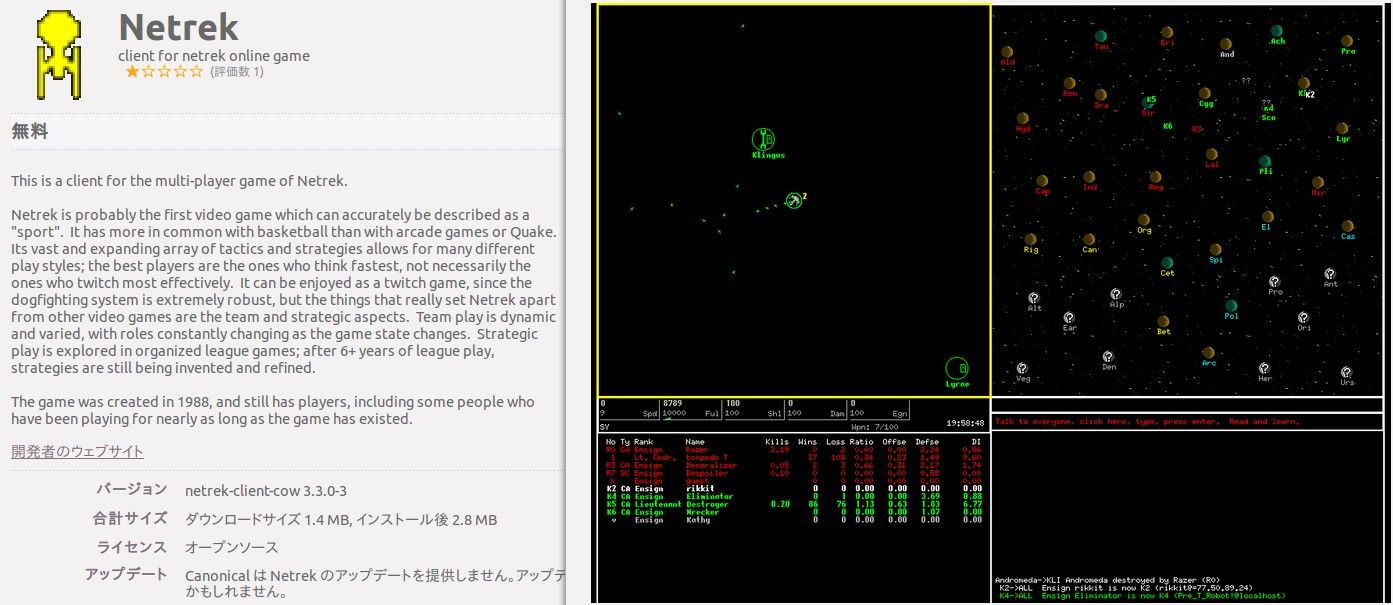Select the El planet on galaxy map
This screenshot has height=605, width=1393.
1266,216
